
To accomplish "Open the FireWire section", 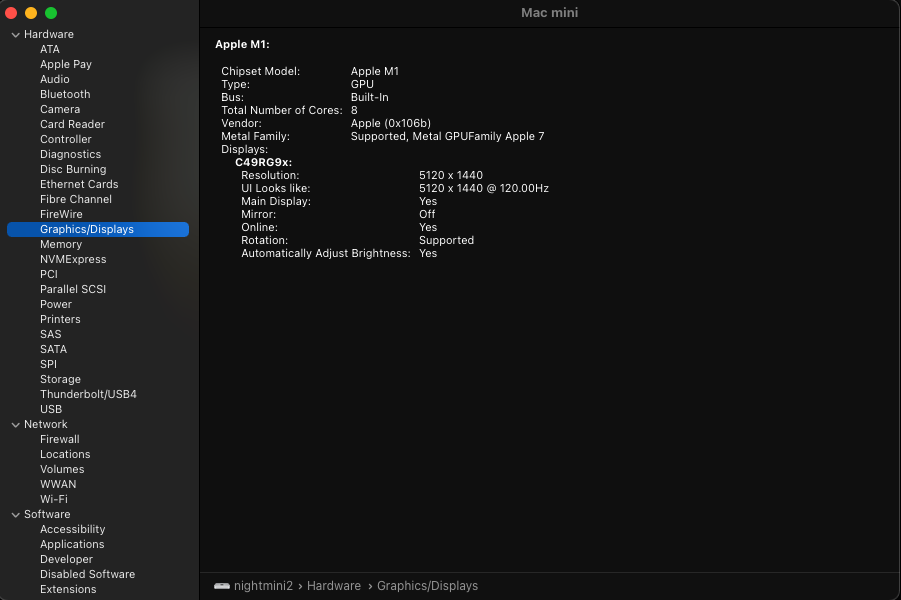I will [x=61, y=214].
